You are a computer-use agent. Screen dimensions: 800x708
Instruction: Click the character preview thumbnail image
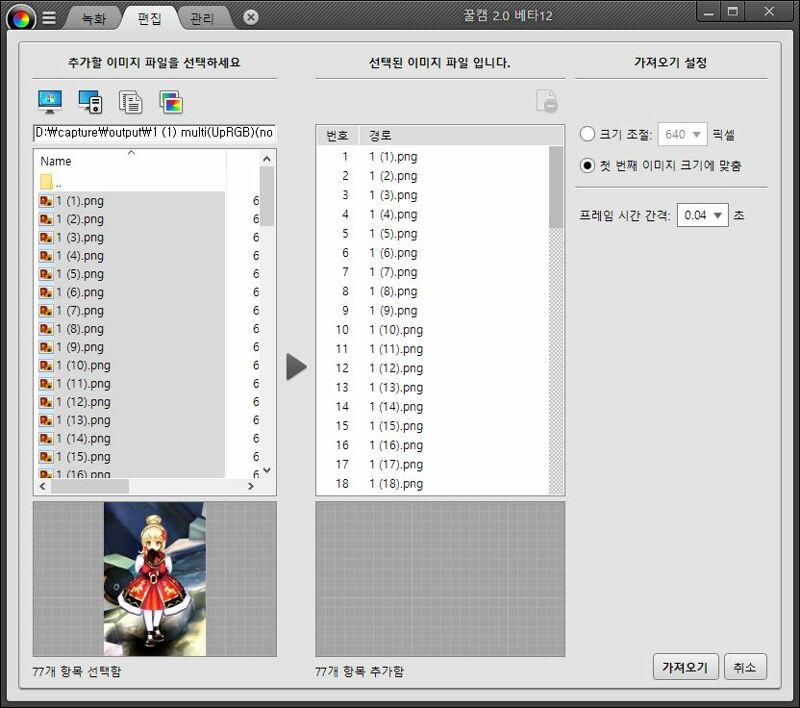click(x=155, y=579)
